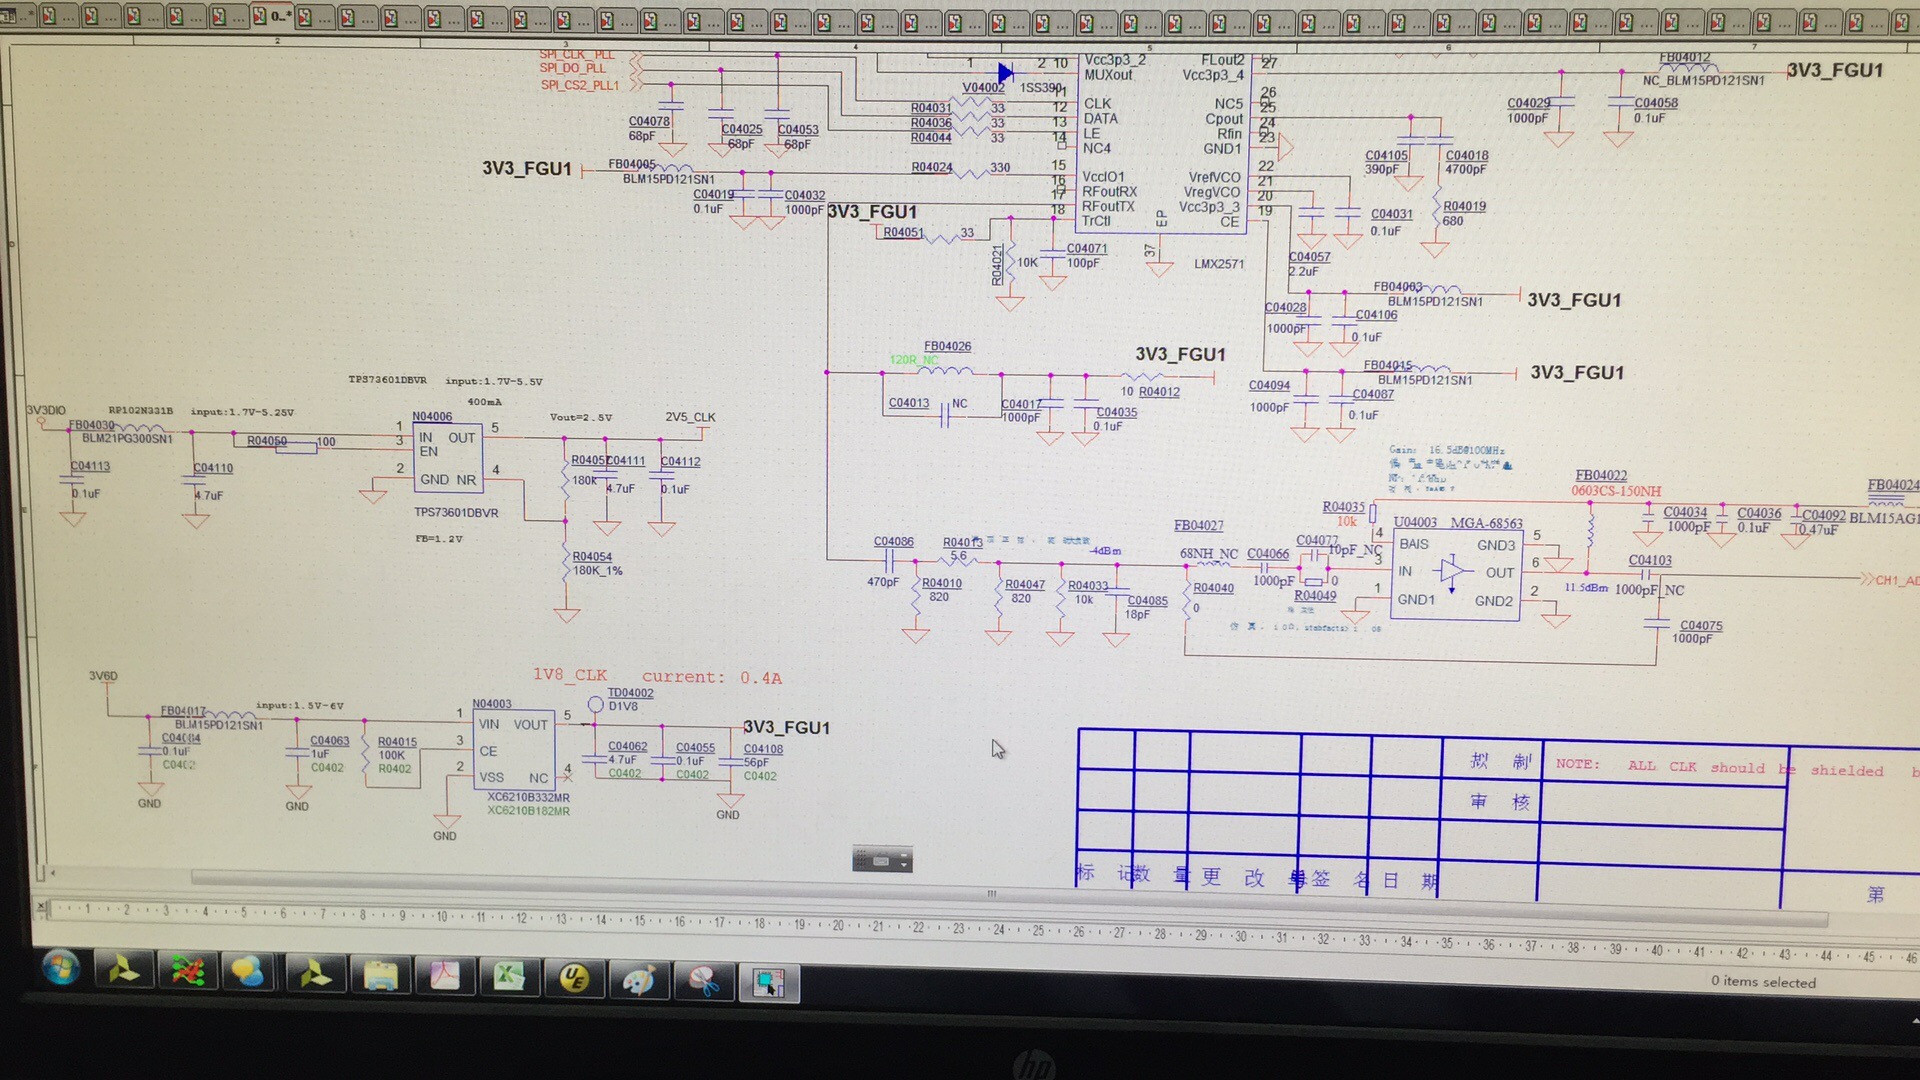1920x1080 pixels.
Task: Click the first green triangle app taskbar icon
Action: click(x=124, y=970)
